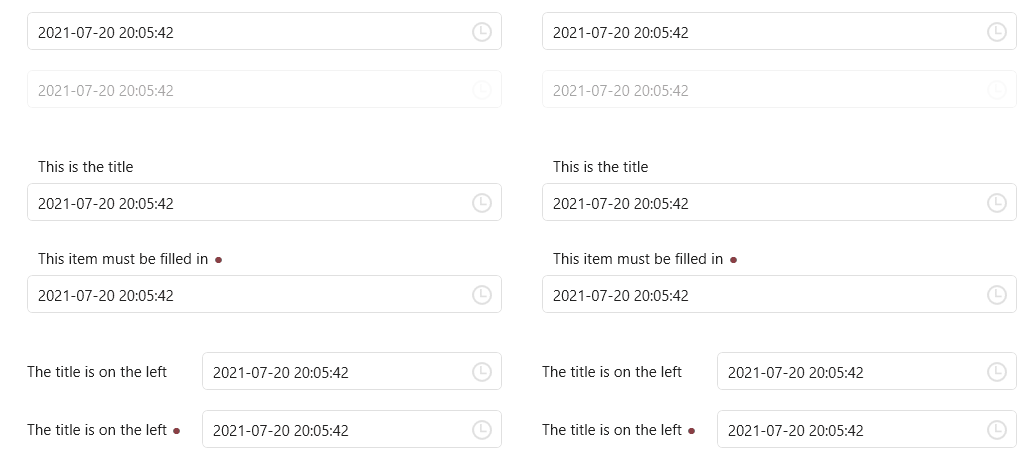Screen dimensions: 1036x458
Task: Open the clock picker under right 'This is the title'
Action: pyautogui.click(x=996, y=202)
